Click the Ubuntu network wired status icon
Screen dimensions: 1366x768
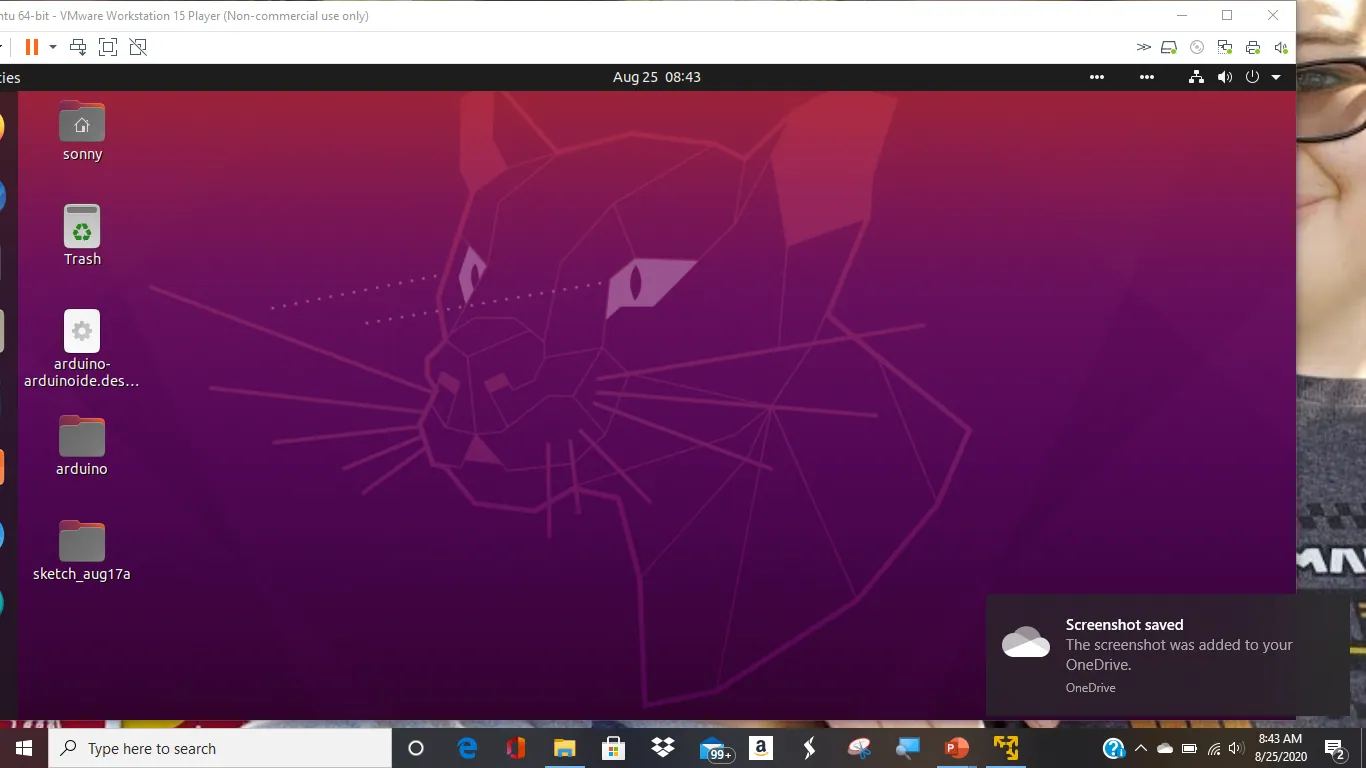(1196, 77)
